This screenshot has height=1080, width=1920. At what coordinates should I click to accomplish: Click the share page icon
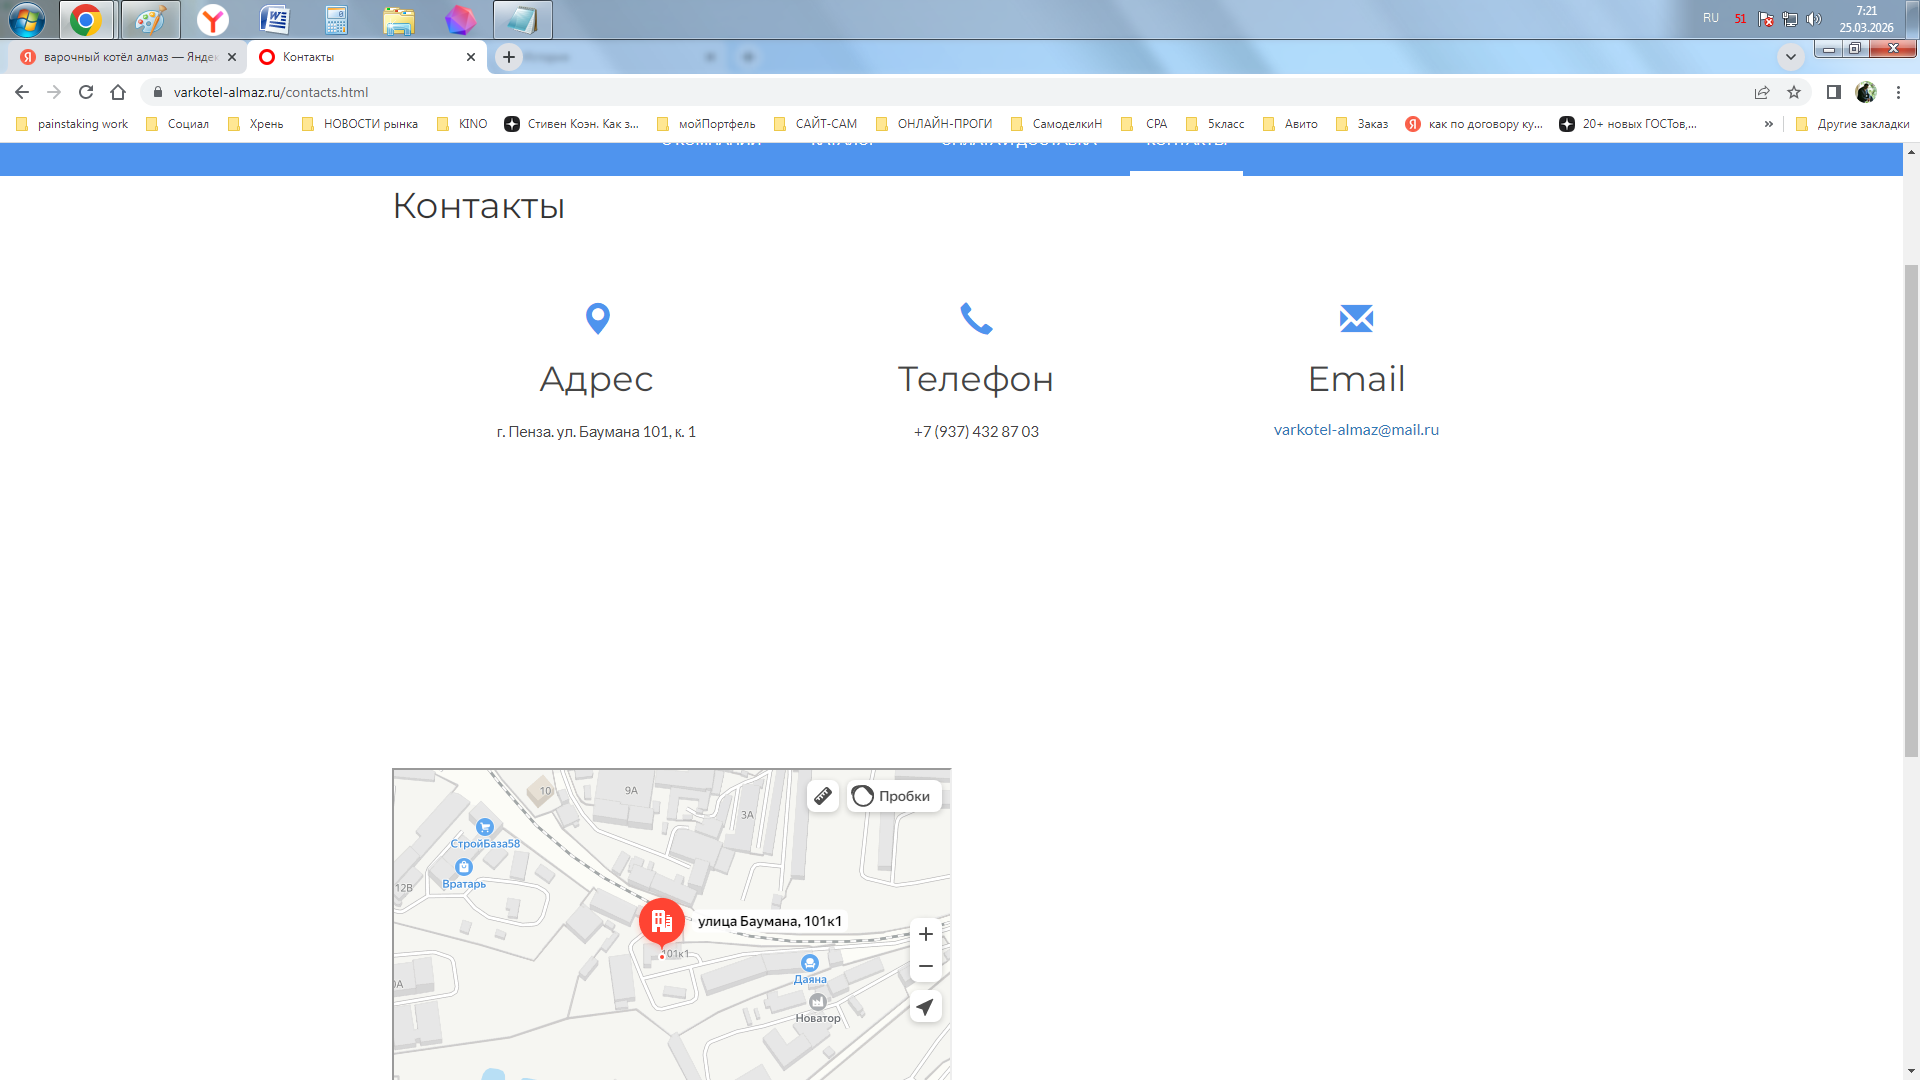pyautogui.click(x=1762, y=92)
